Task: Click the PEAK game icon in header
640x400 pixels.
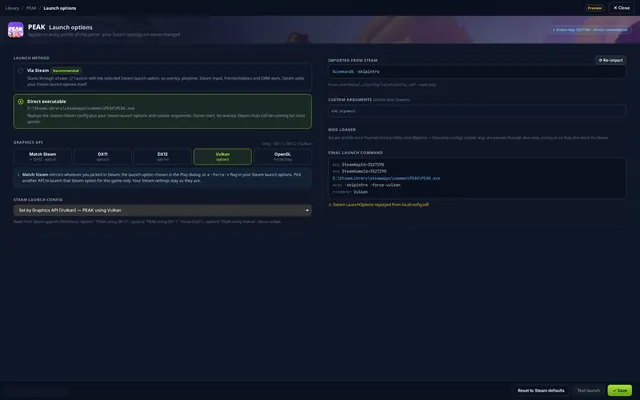Action: pyautogui.click(x=16, y=30)
